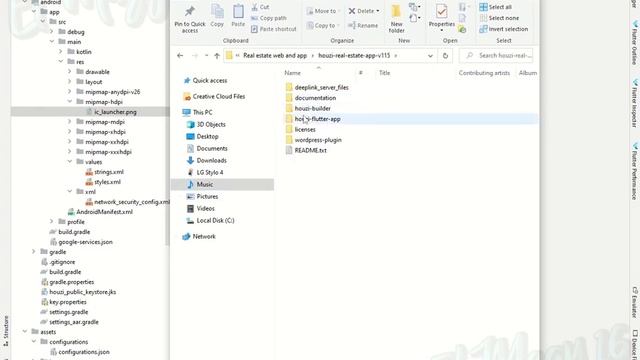640x360 pixels.
Task: Click 'Real estate web and app' breadcrumb
Action: click(x=275, y=56)
